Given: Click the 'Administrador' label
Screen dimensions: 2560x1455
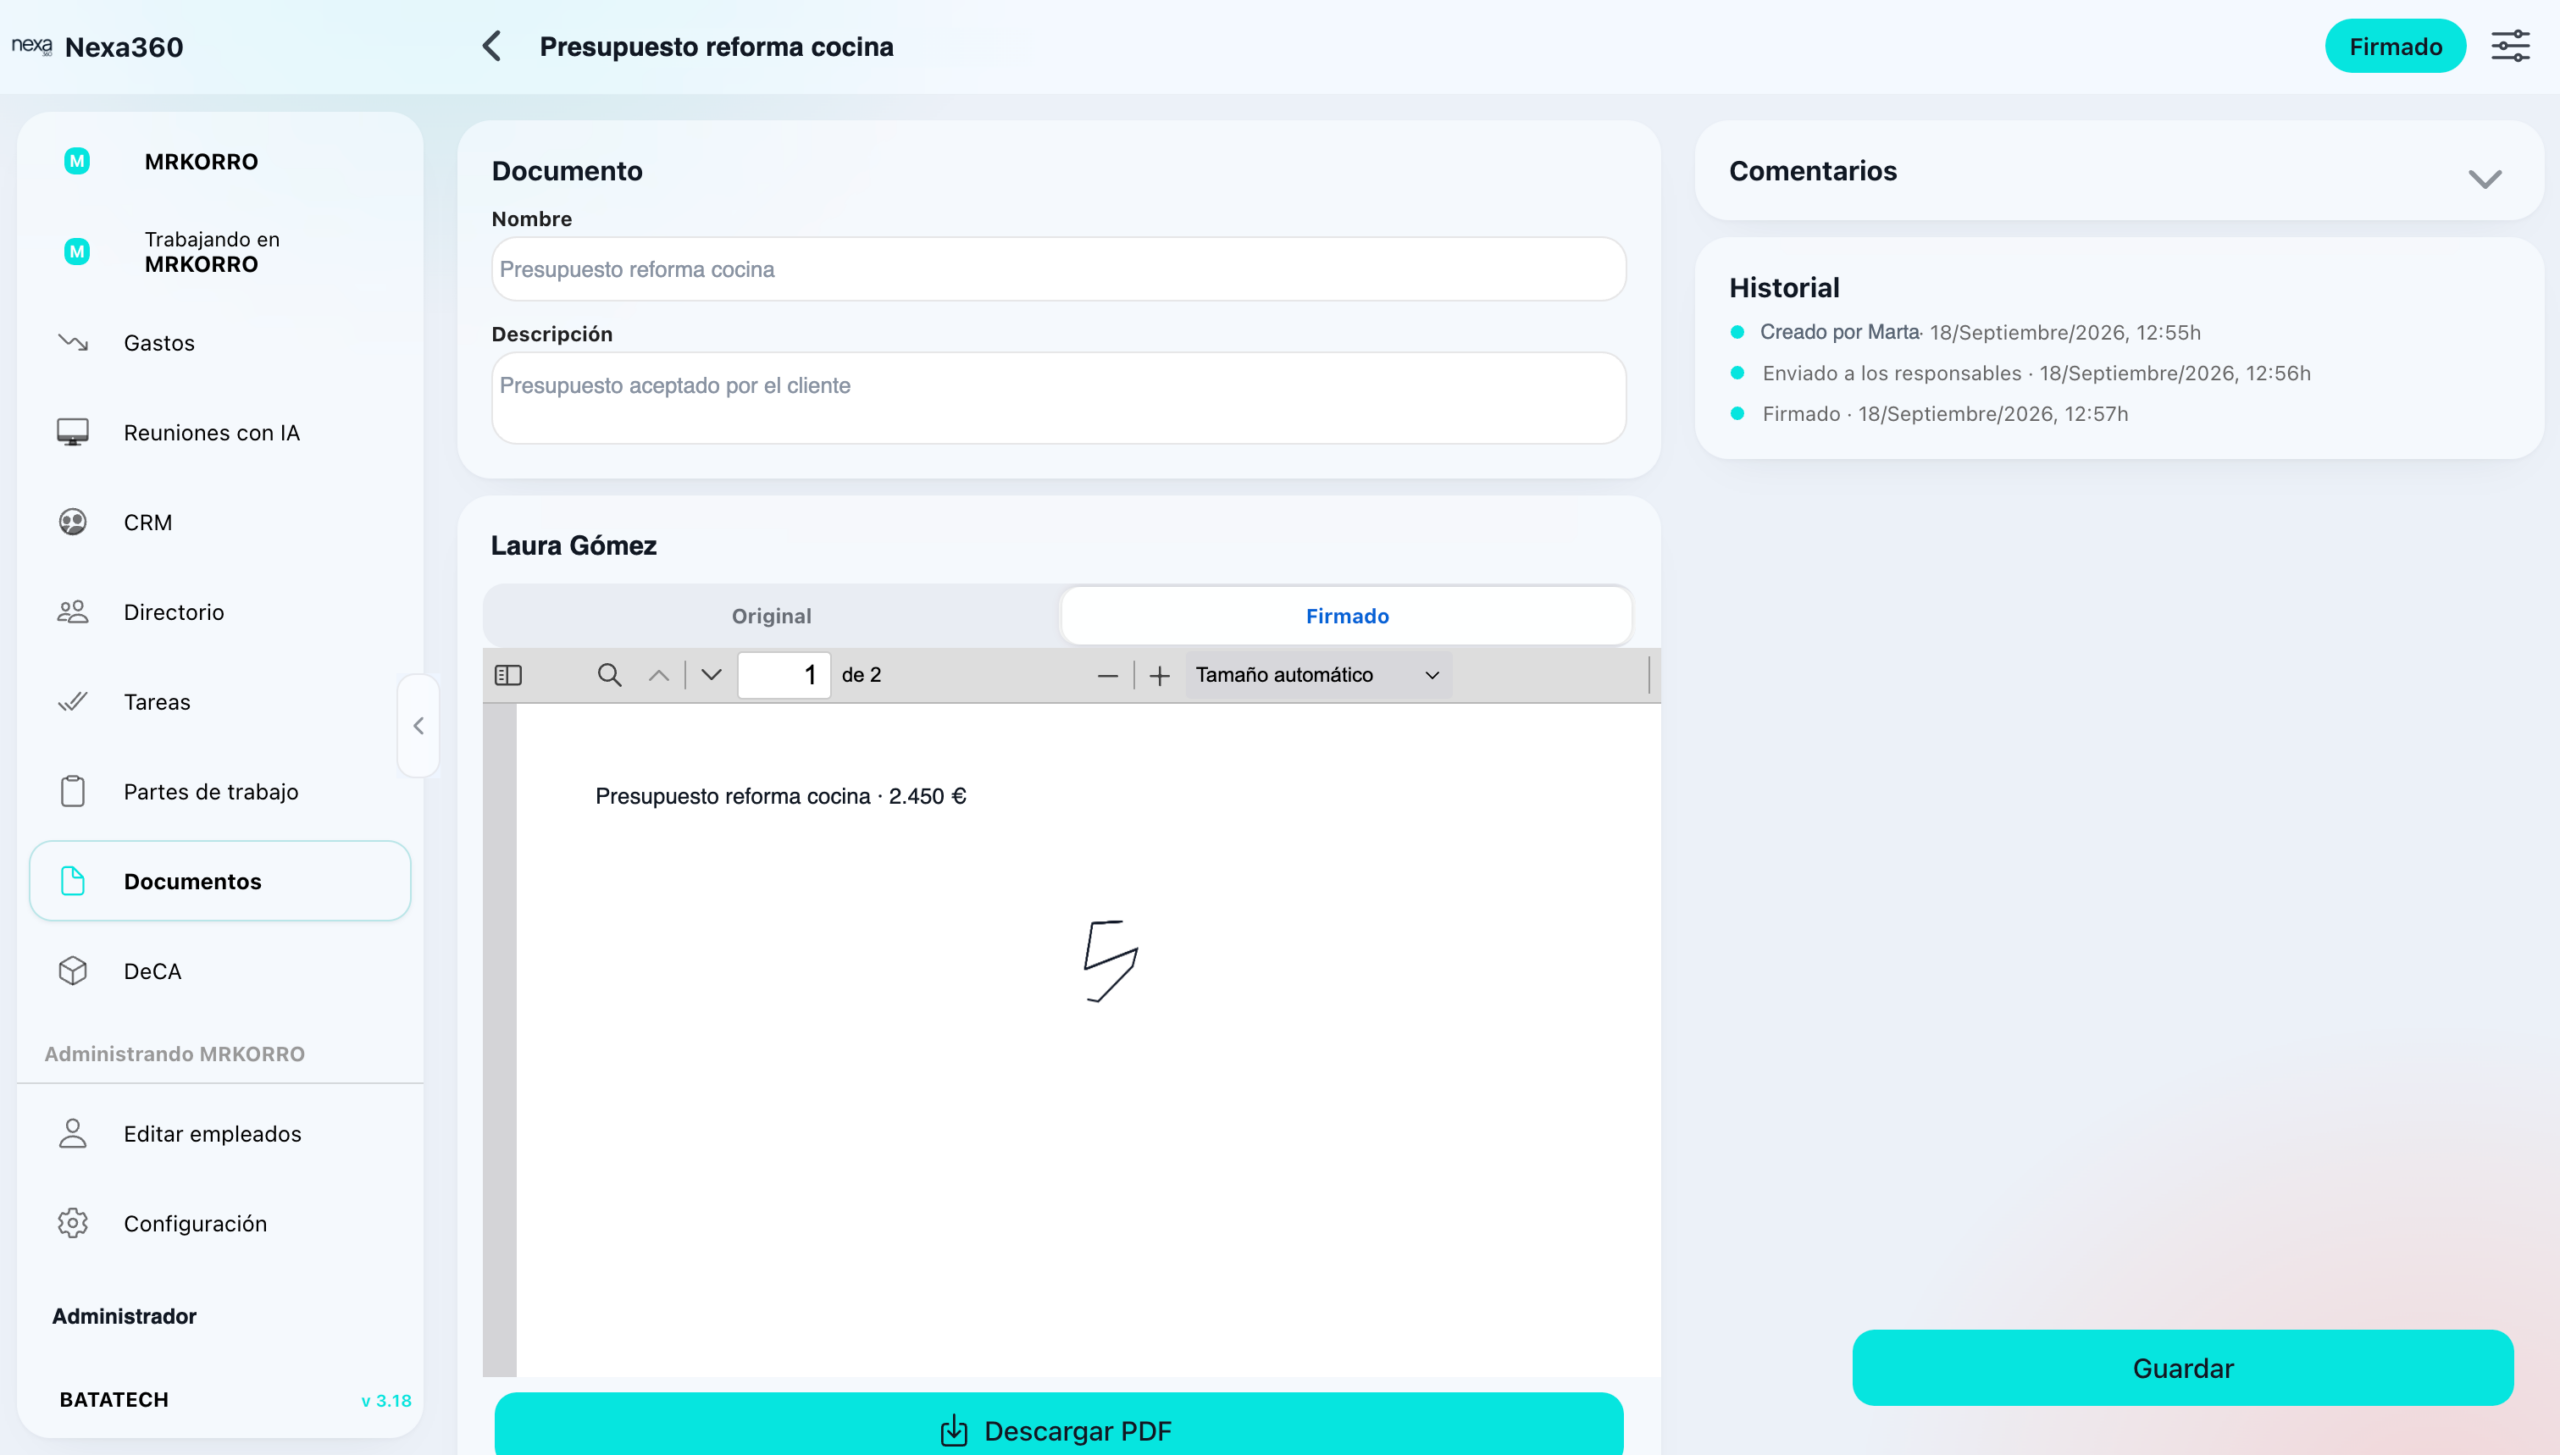Looking at the screenshot, I should click(124, 1316).
